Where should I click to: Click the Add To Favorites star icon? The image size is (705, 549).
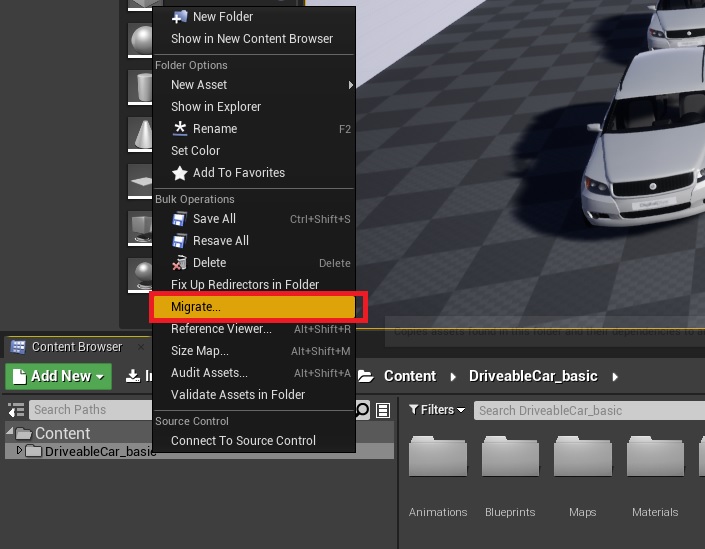(180, 173)
